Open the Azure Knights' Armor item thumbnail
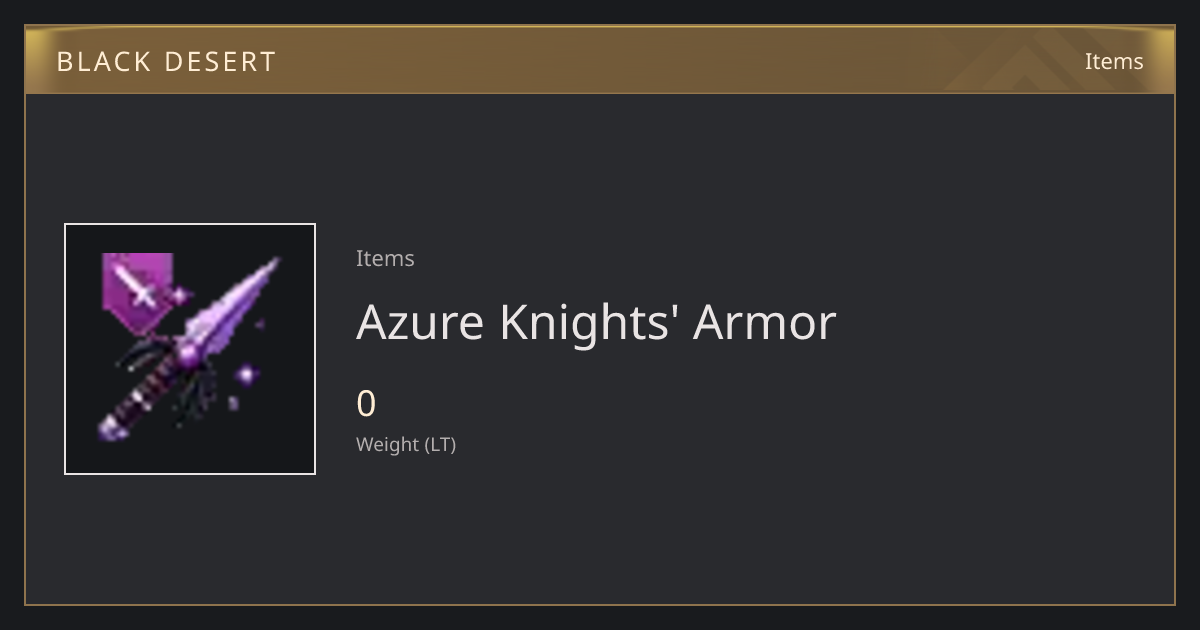 pyautogui.click(x=190, y=349)
